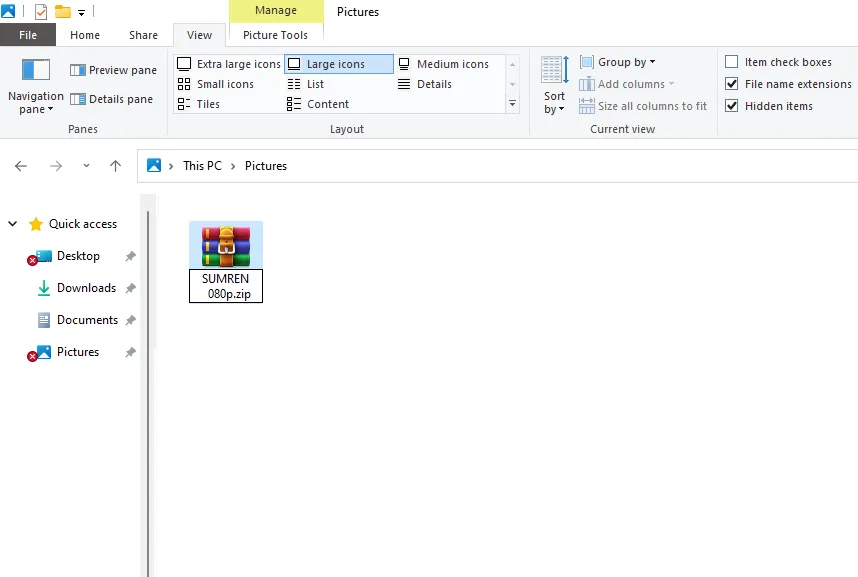Click the Pictures window icon in title bar

[8, 10]
